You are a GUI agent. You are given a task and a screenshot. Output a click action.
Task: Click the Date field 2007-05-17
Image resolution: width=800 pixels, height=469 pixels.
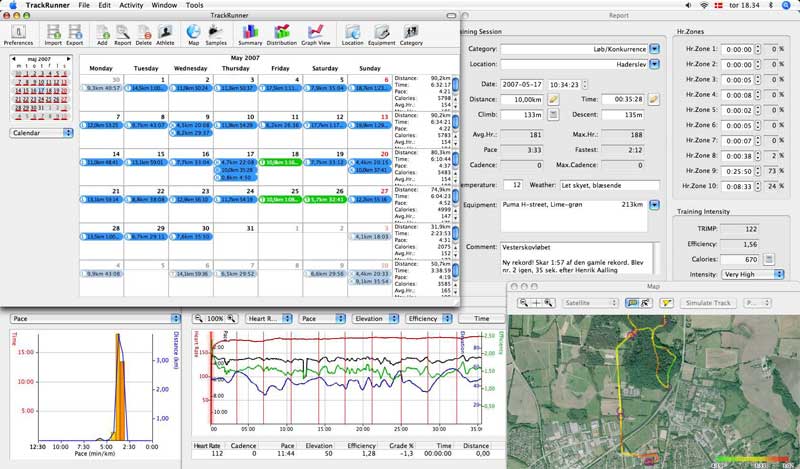click(522, 85)
